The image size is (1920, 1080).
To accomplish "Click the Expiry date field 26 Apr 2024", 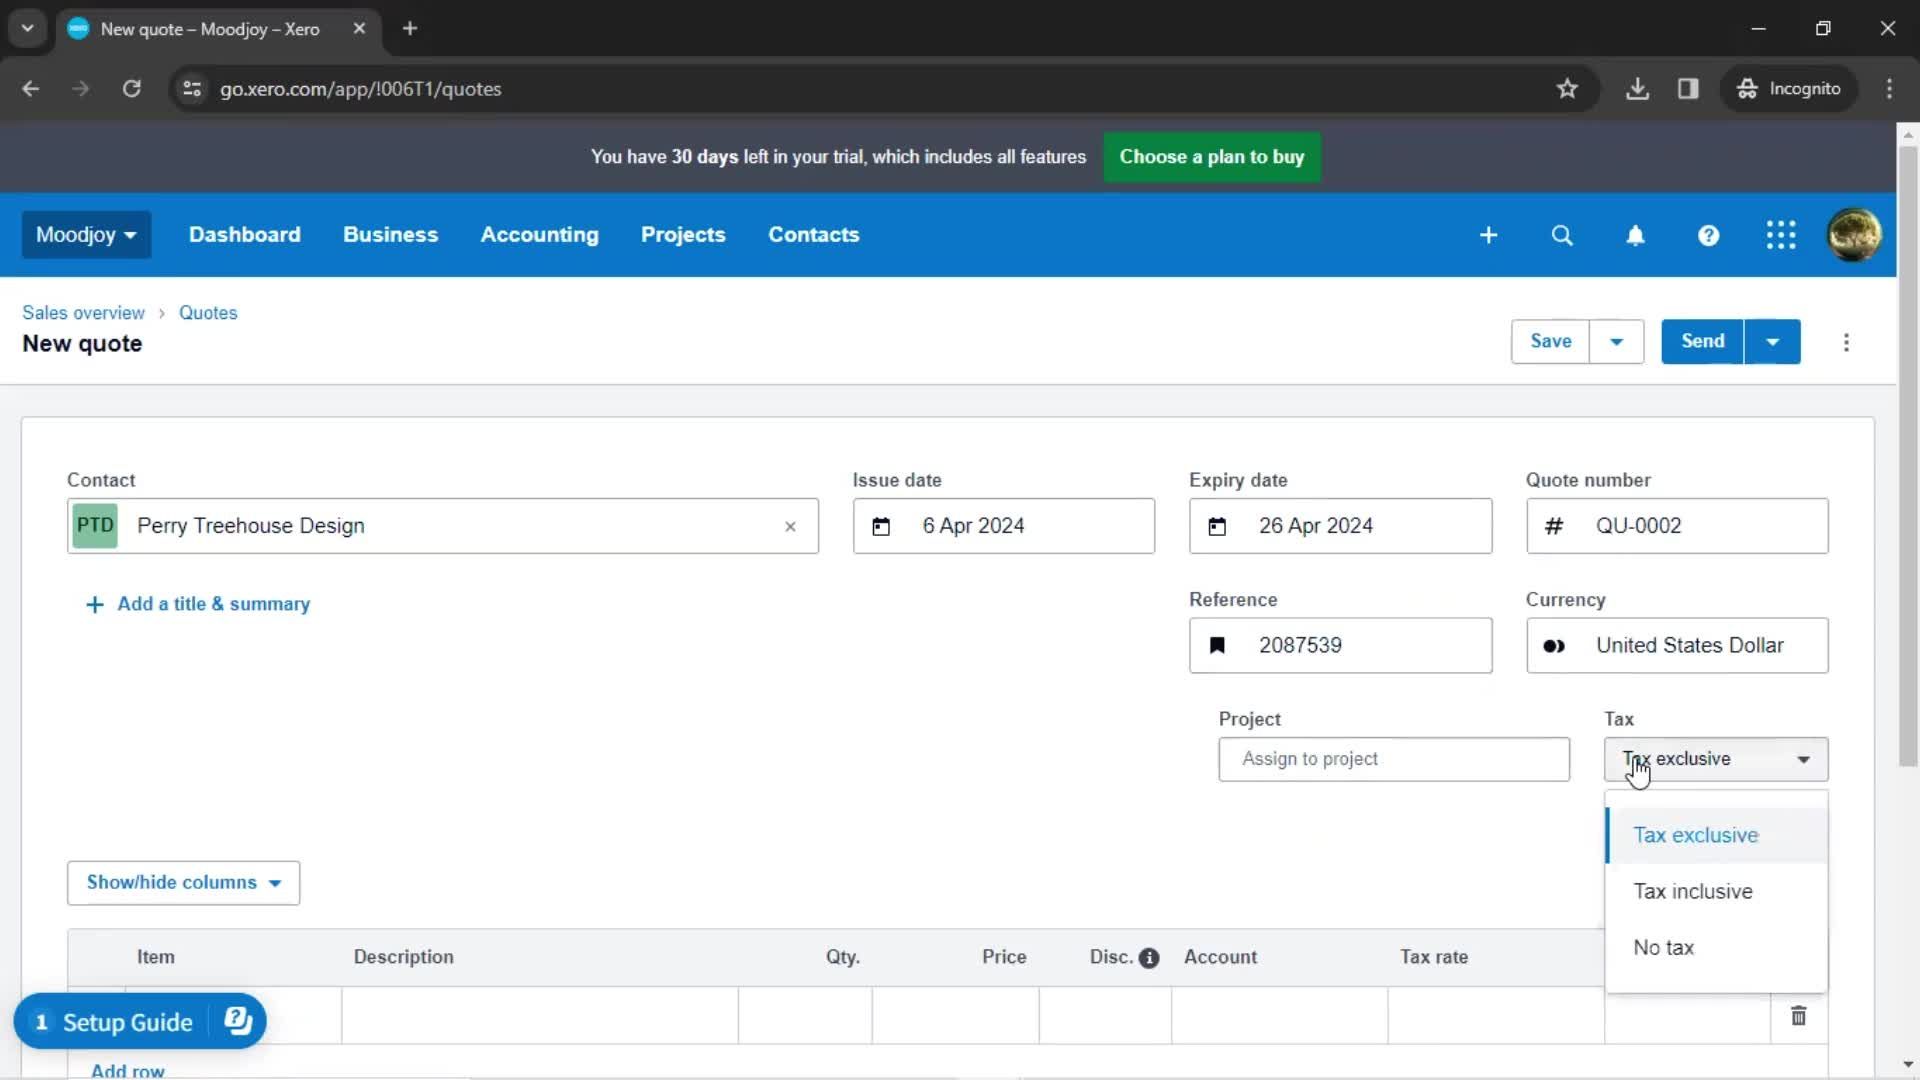I will [1341, 526].
